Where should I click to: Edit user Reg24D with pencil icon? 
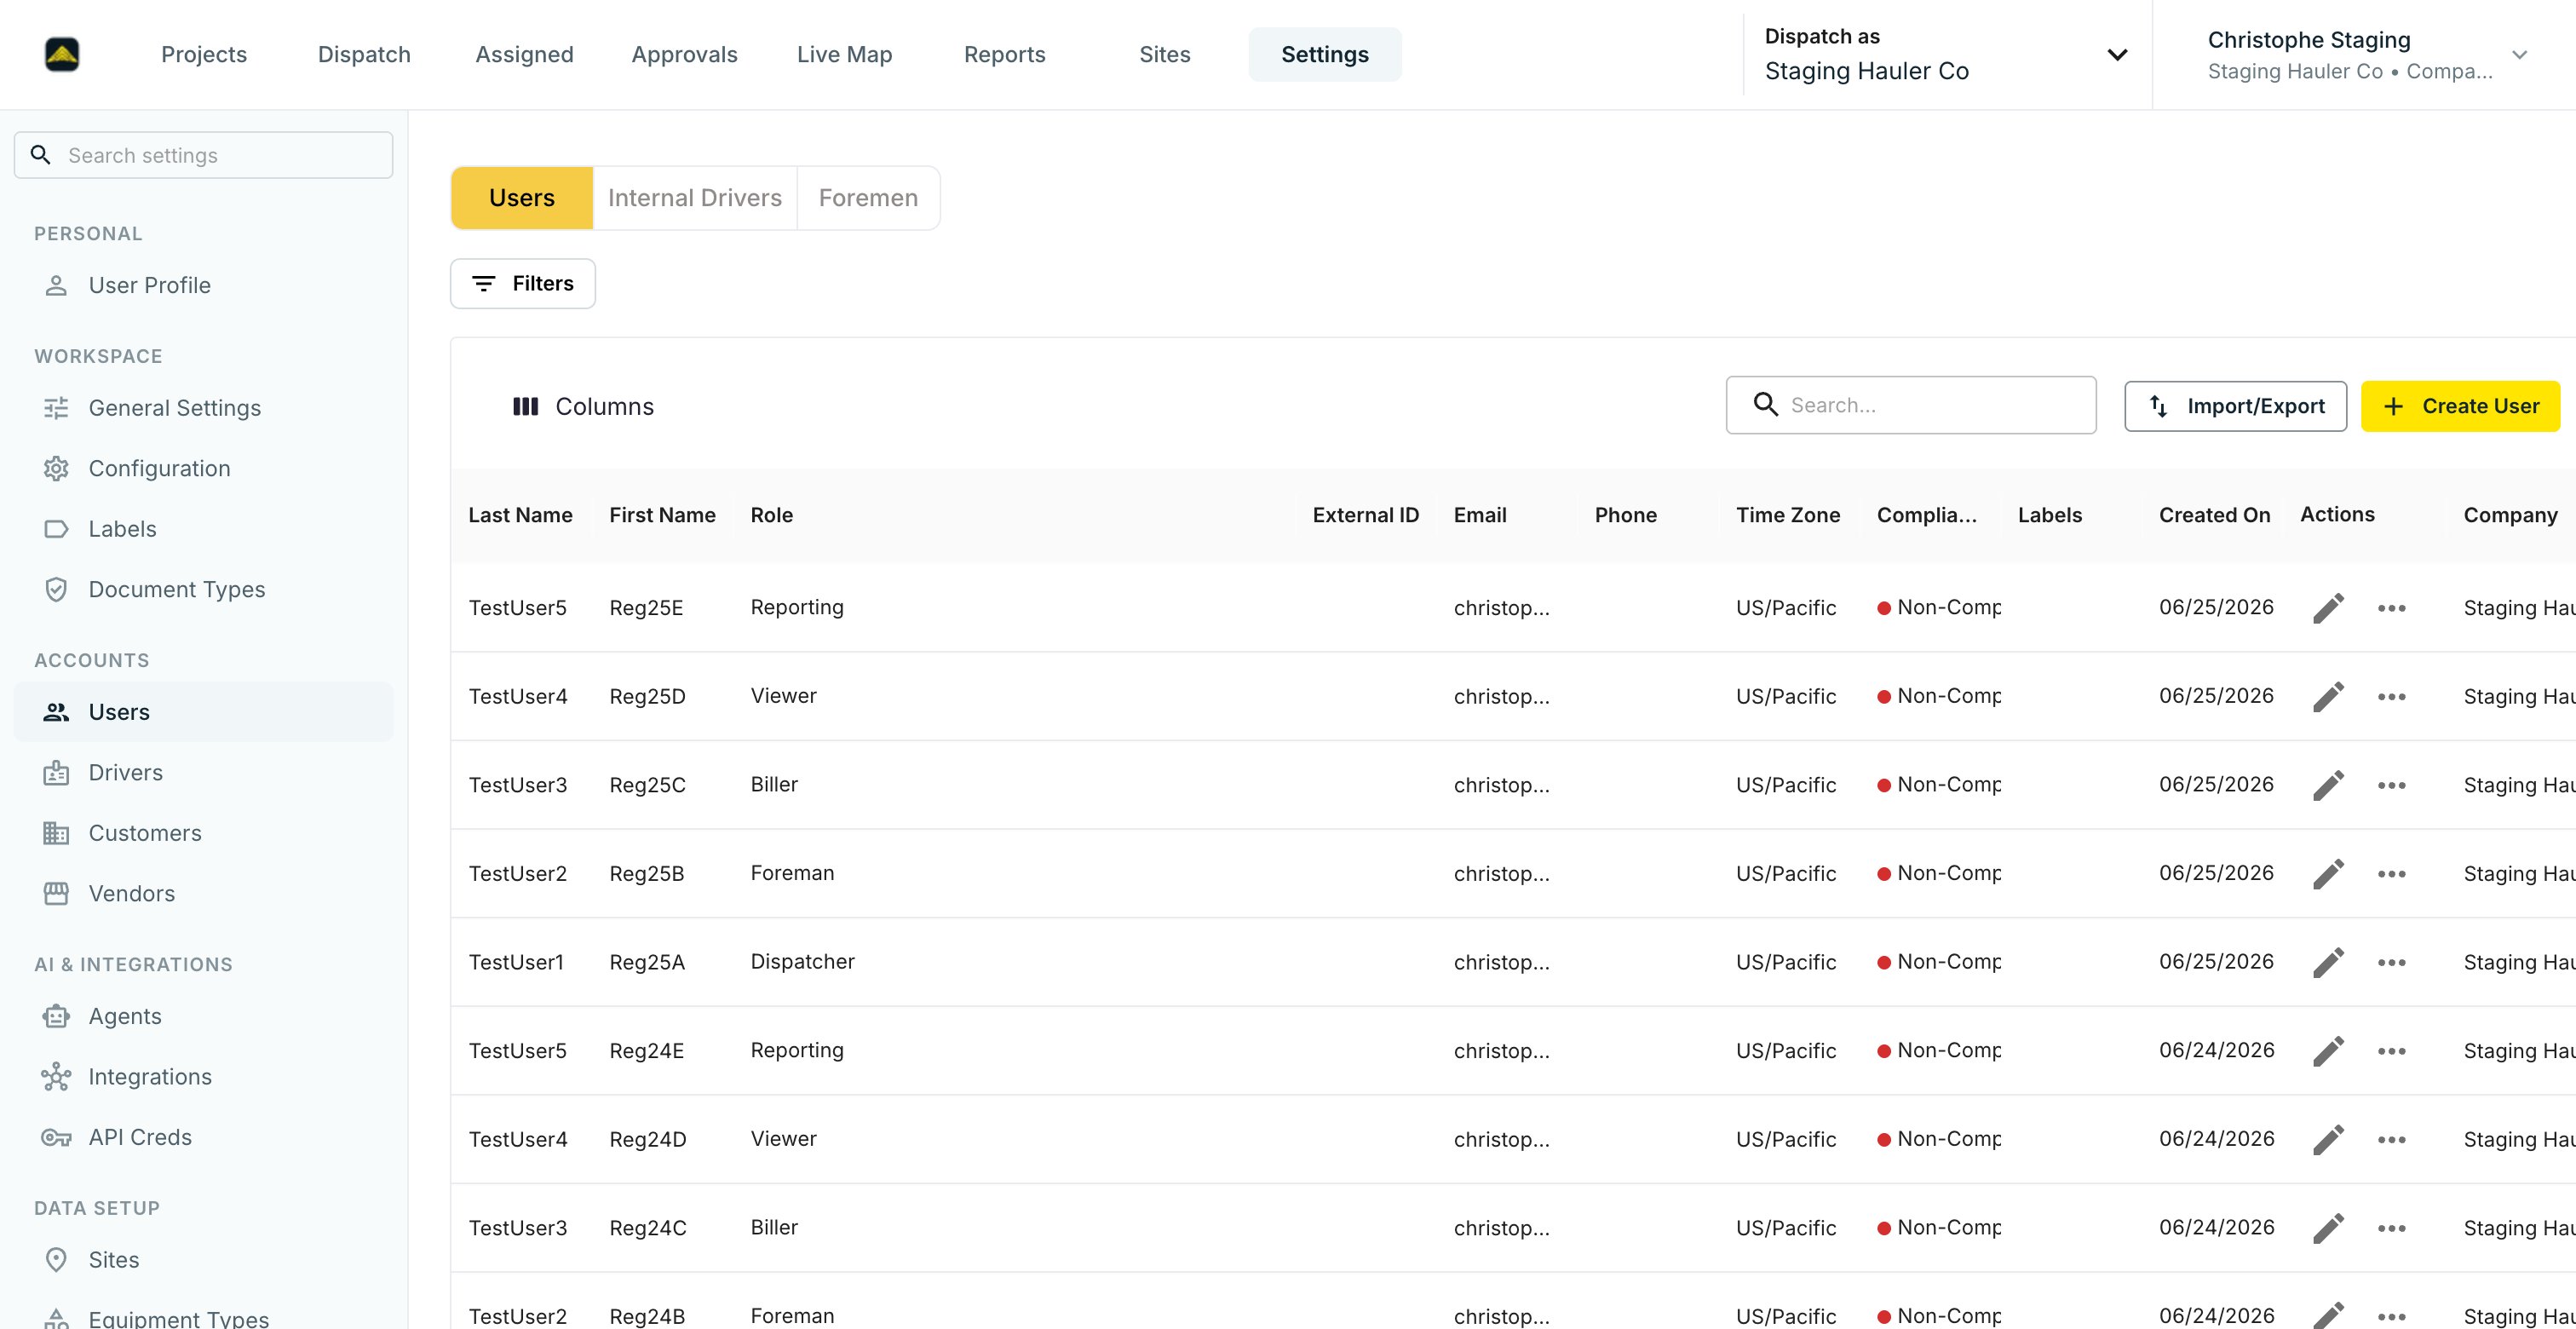pyautogui.click(x=2328, y=1140)
